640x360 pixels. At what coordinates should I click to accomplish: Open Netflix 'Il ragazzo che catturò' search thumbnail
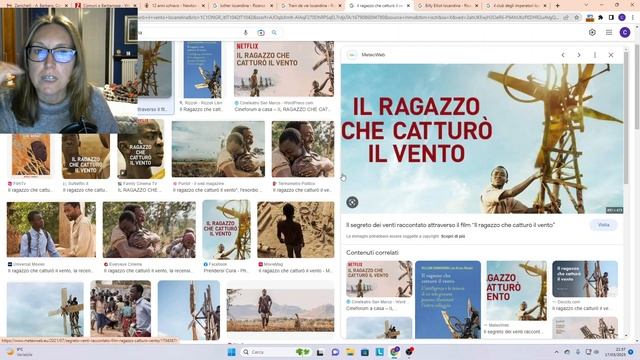284,69
